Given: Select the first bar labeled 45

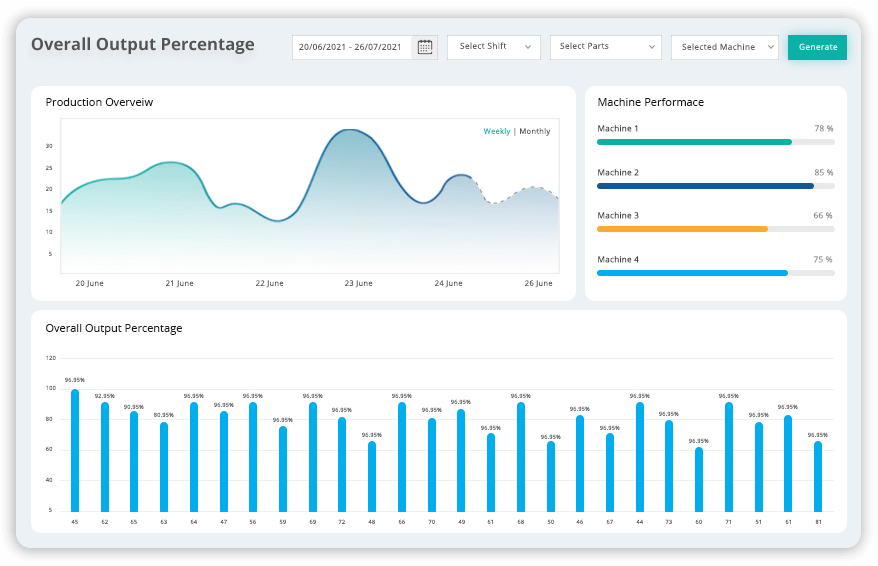Looking at the screenshot, I should [x=75, y=450].
